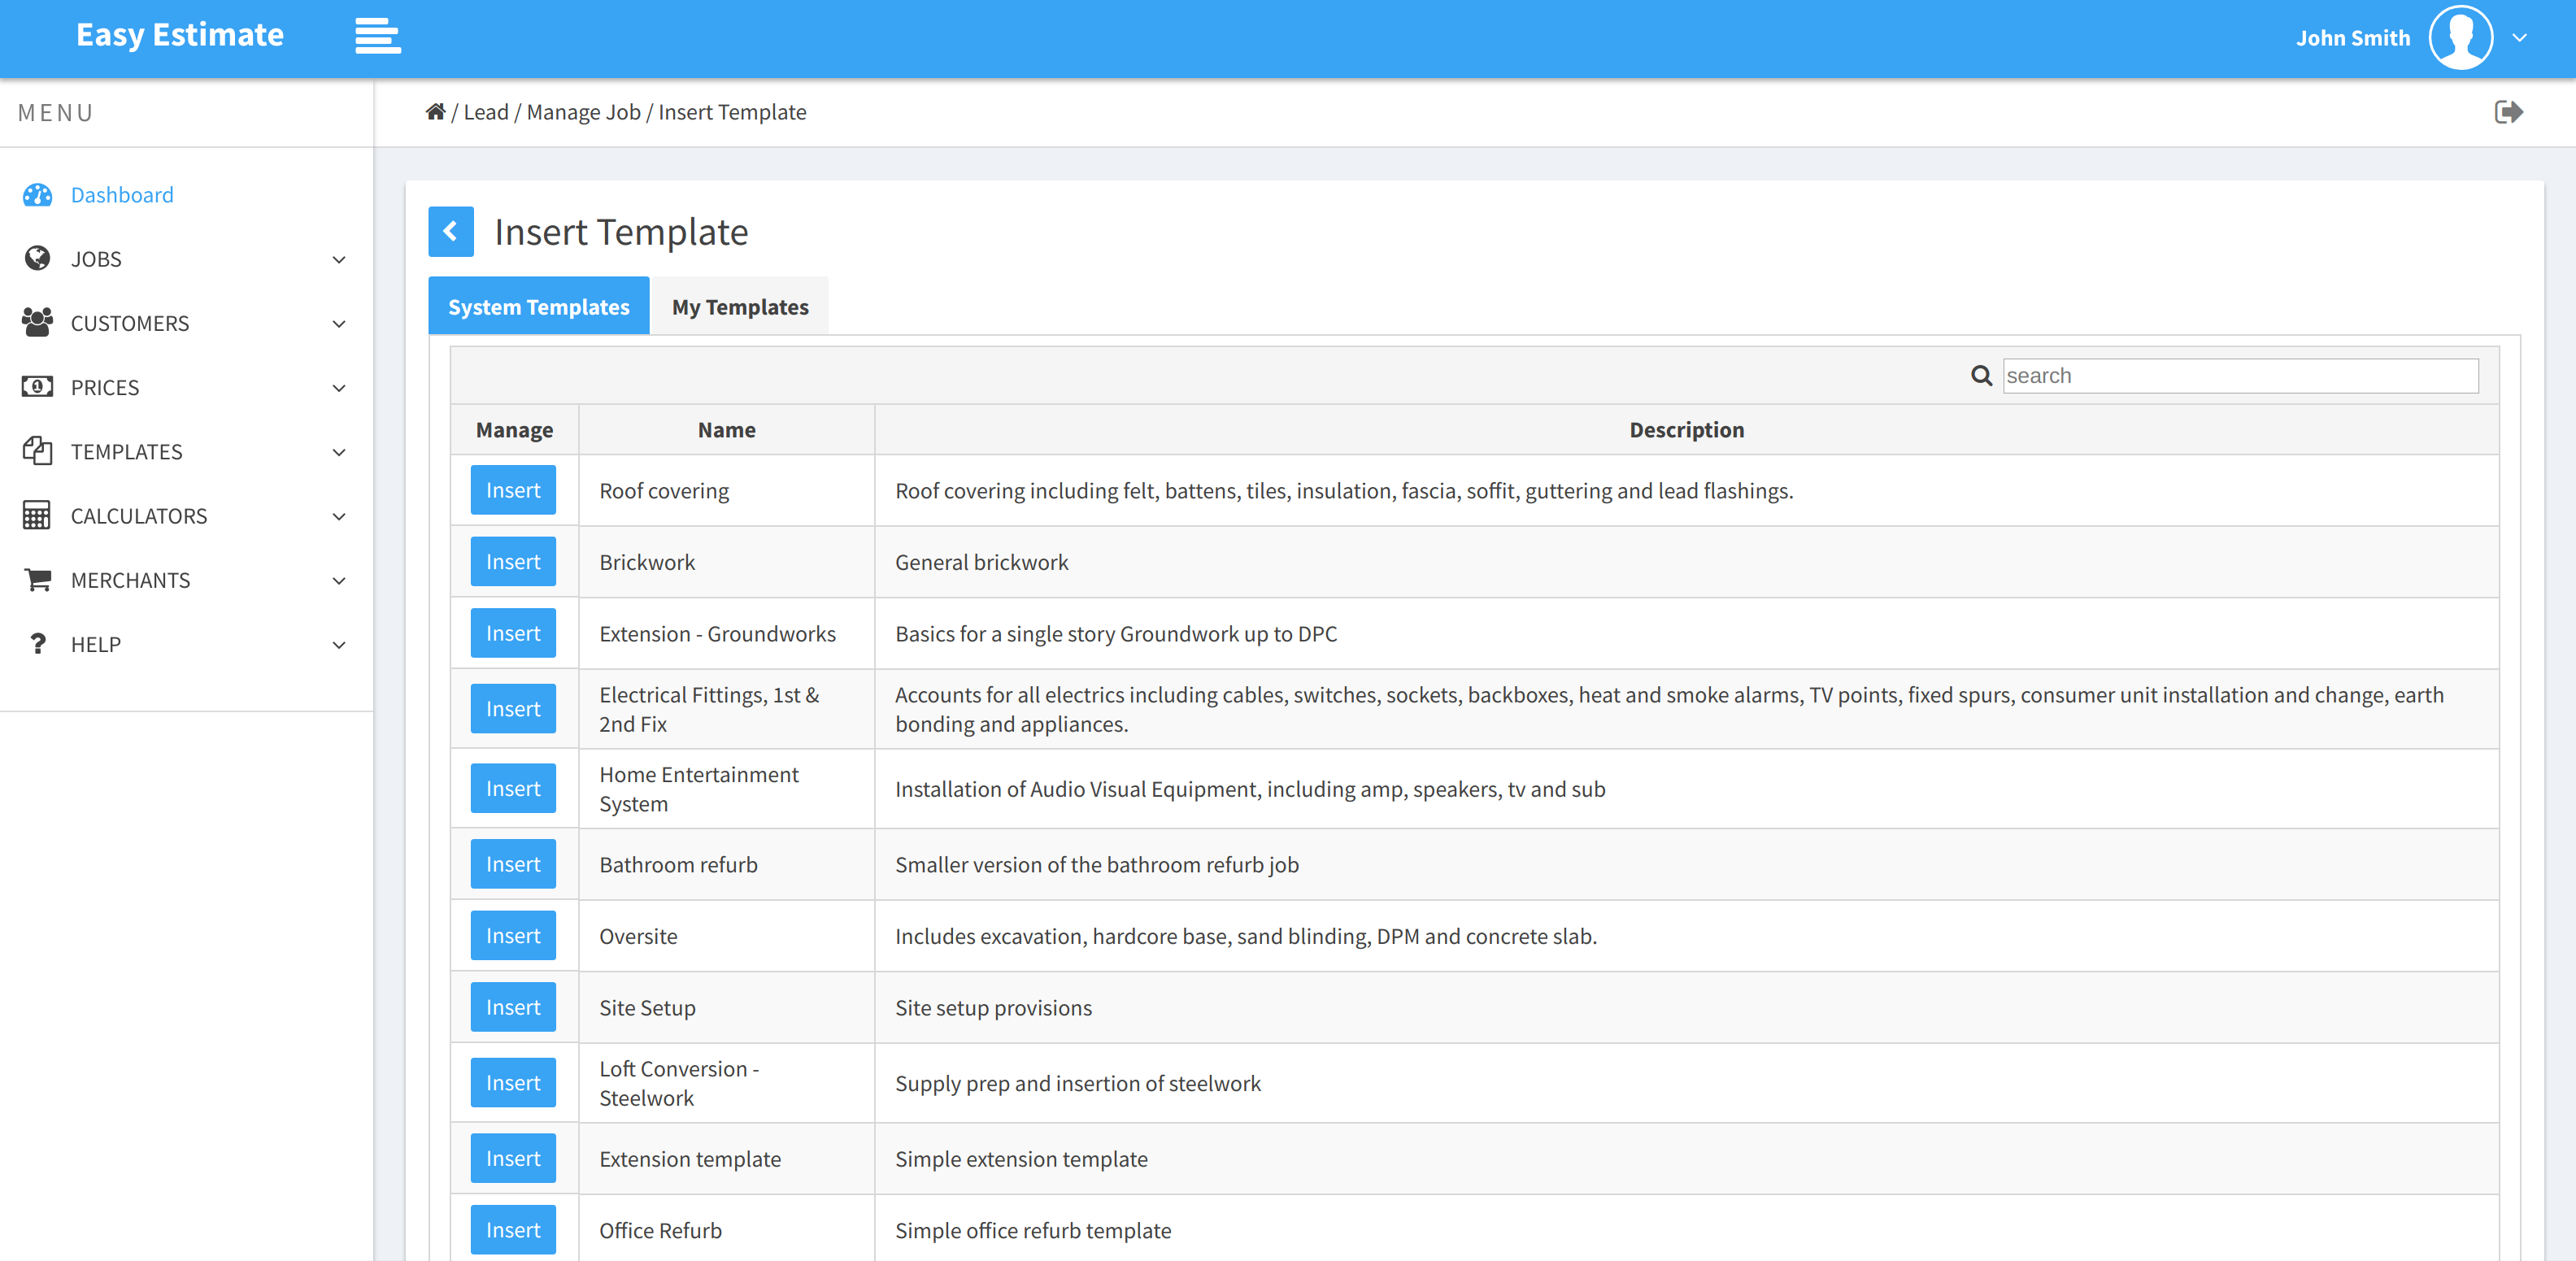Expand the CUSTOMERS menu chevron
Image resolution: width=2576 pixels, height=1261 pixels.
(x=339, y=324)
